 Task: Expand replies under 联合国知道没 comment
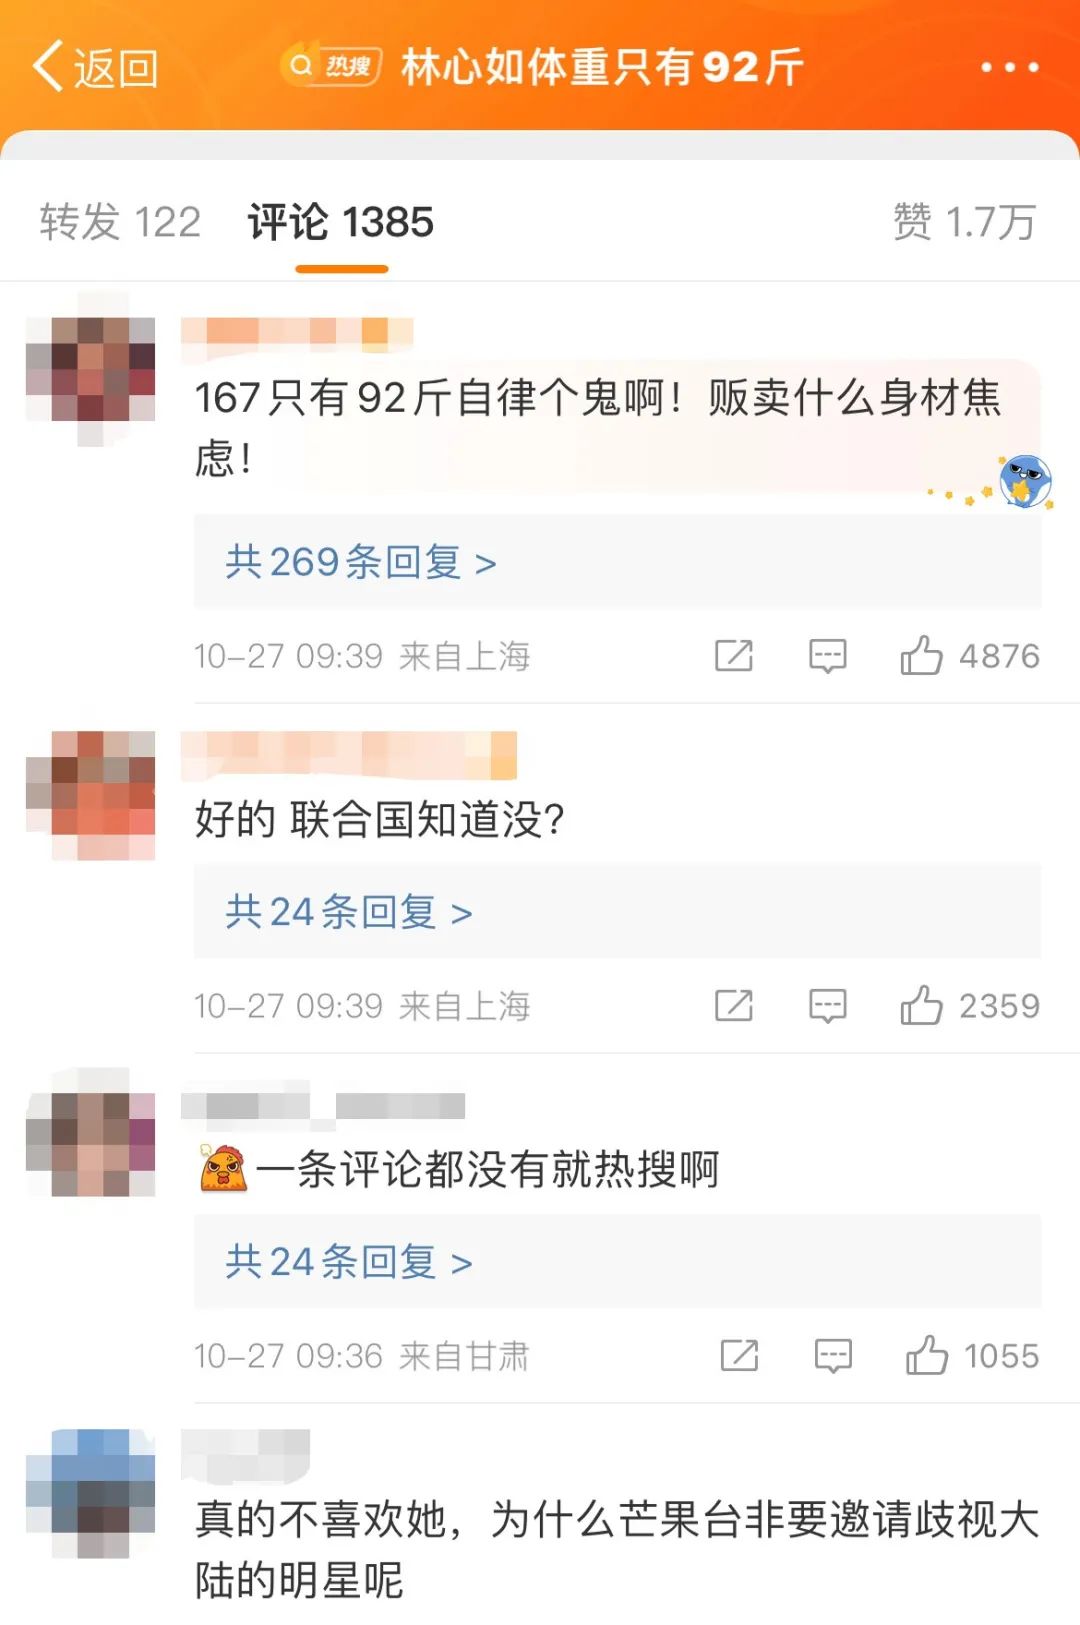pyautogui.click(x=349, y=912)
